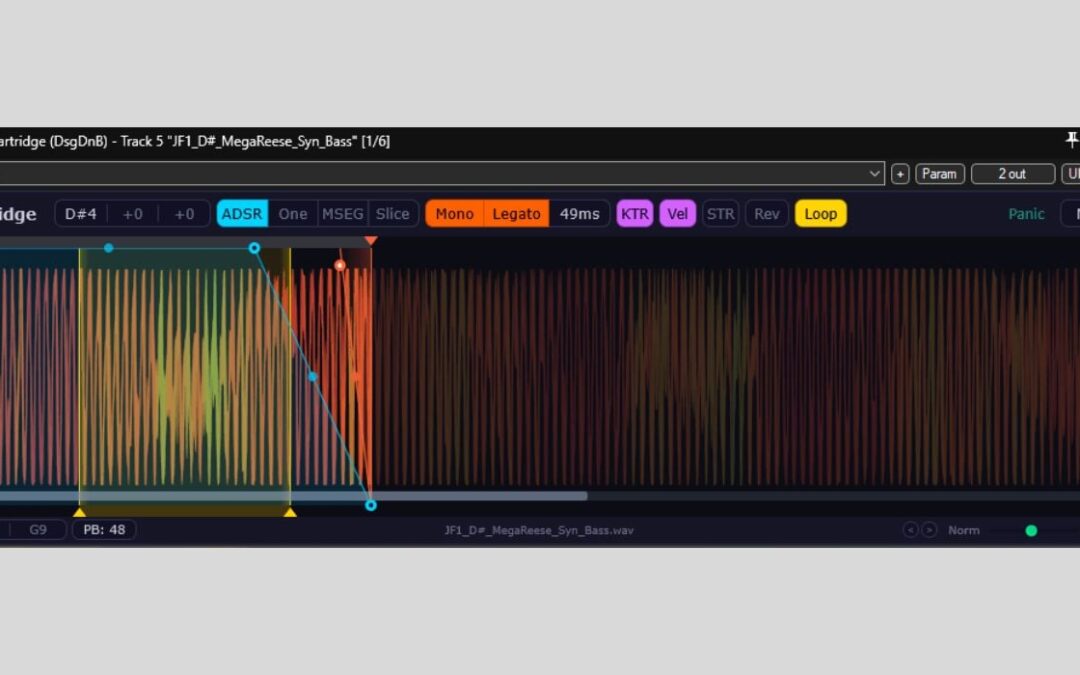Switch to the ADSR envelope tab
Screen dimensions: 1080x675
pos(242,214)
